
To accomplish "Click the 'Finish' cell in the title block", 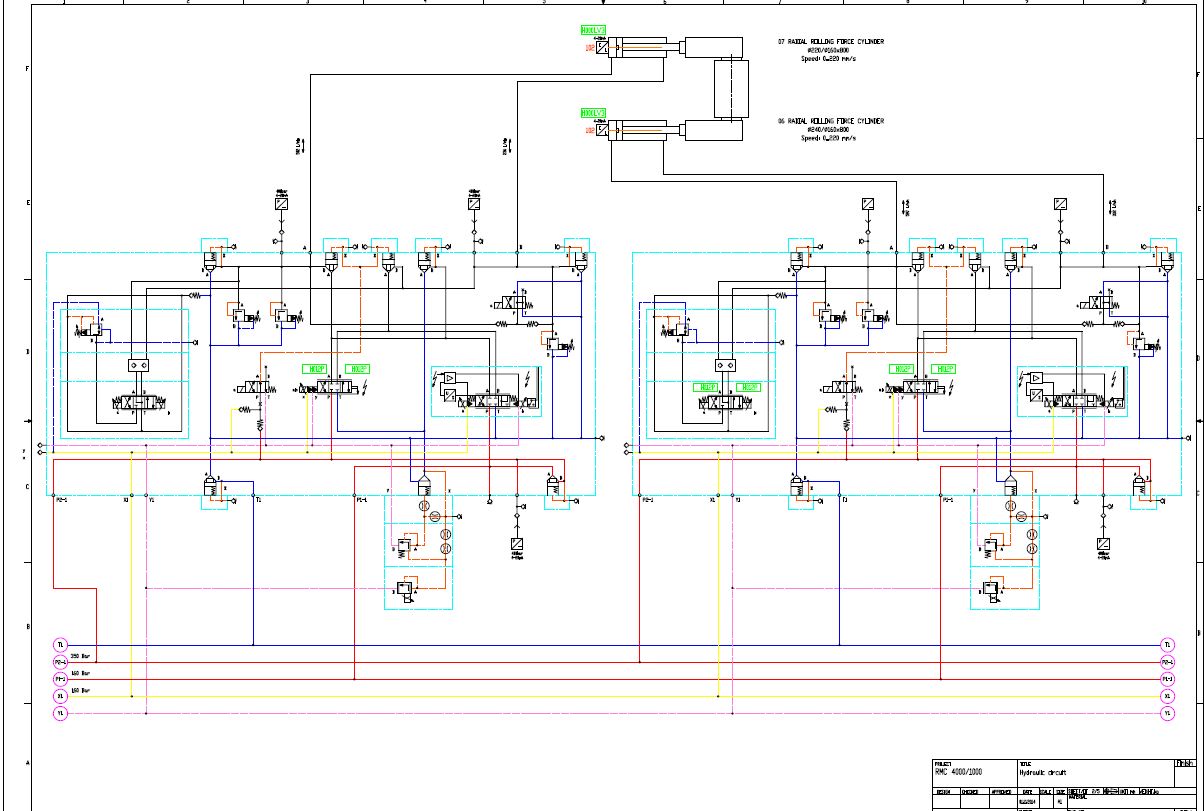I will click(x=1185, y=764).
